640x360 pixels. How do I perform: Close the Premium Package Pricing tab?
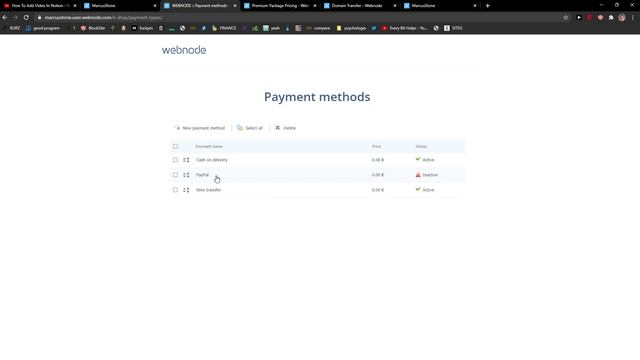(315, 6)
